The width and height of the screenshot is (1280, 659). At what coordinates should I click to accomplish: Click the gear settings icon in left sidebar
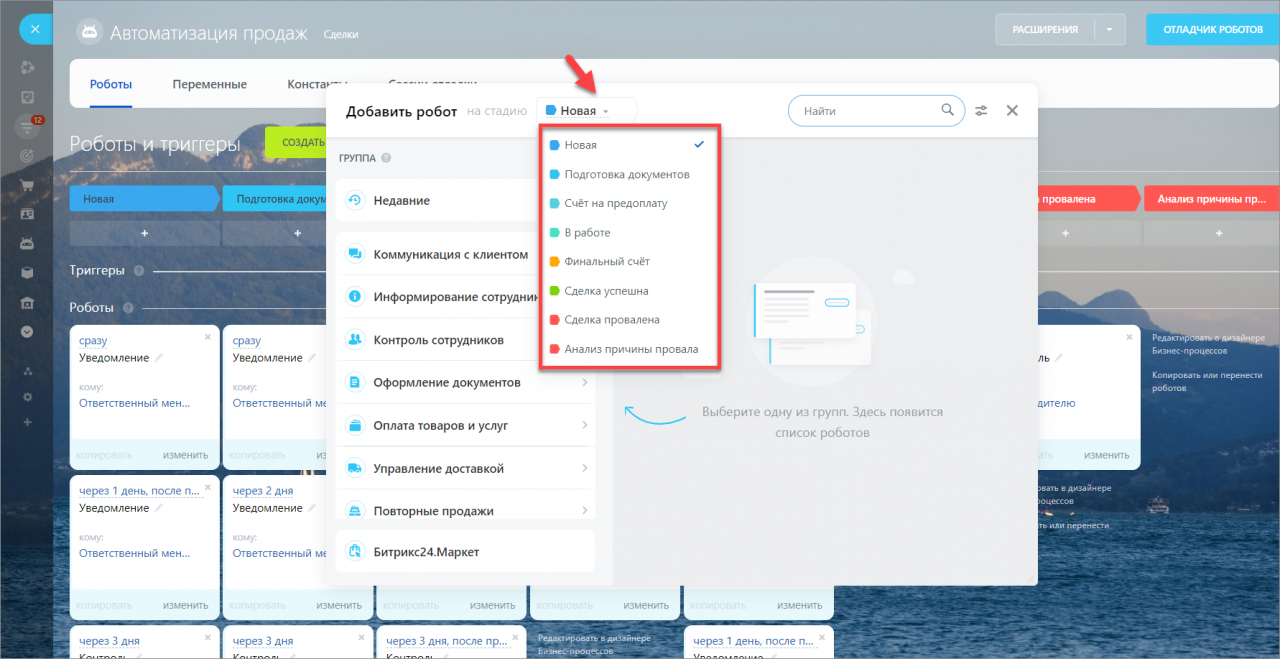click(28, 397)
